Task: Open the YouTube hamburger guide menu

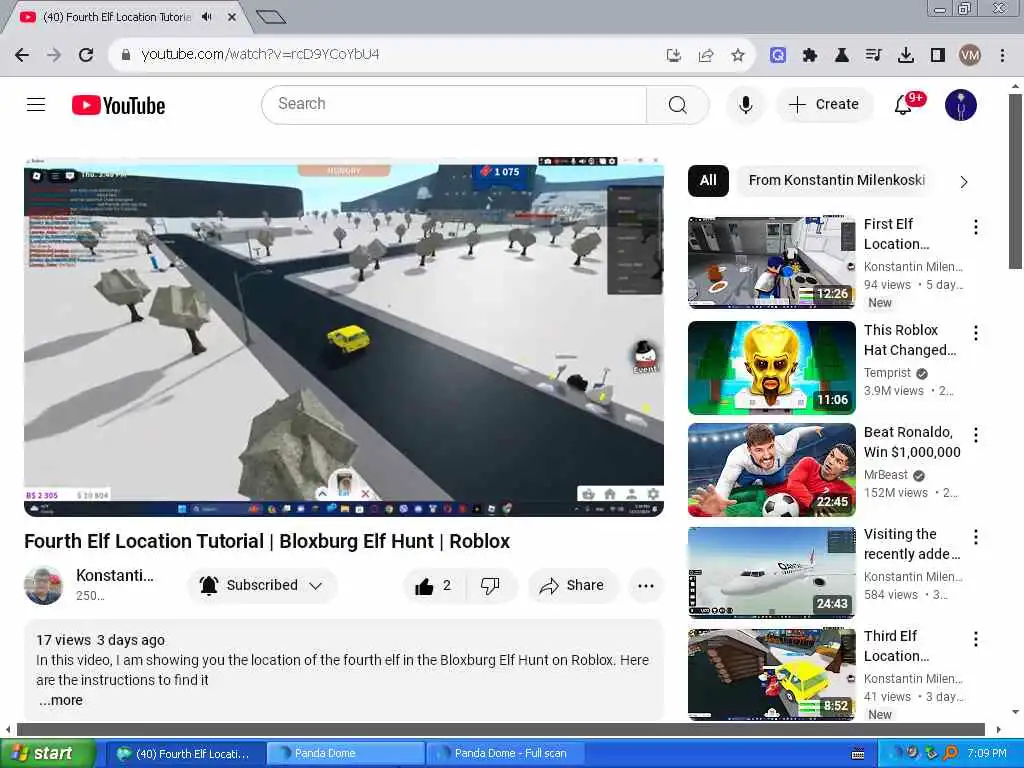Action: (36, 104)
